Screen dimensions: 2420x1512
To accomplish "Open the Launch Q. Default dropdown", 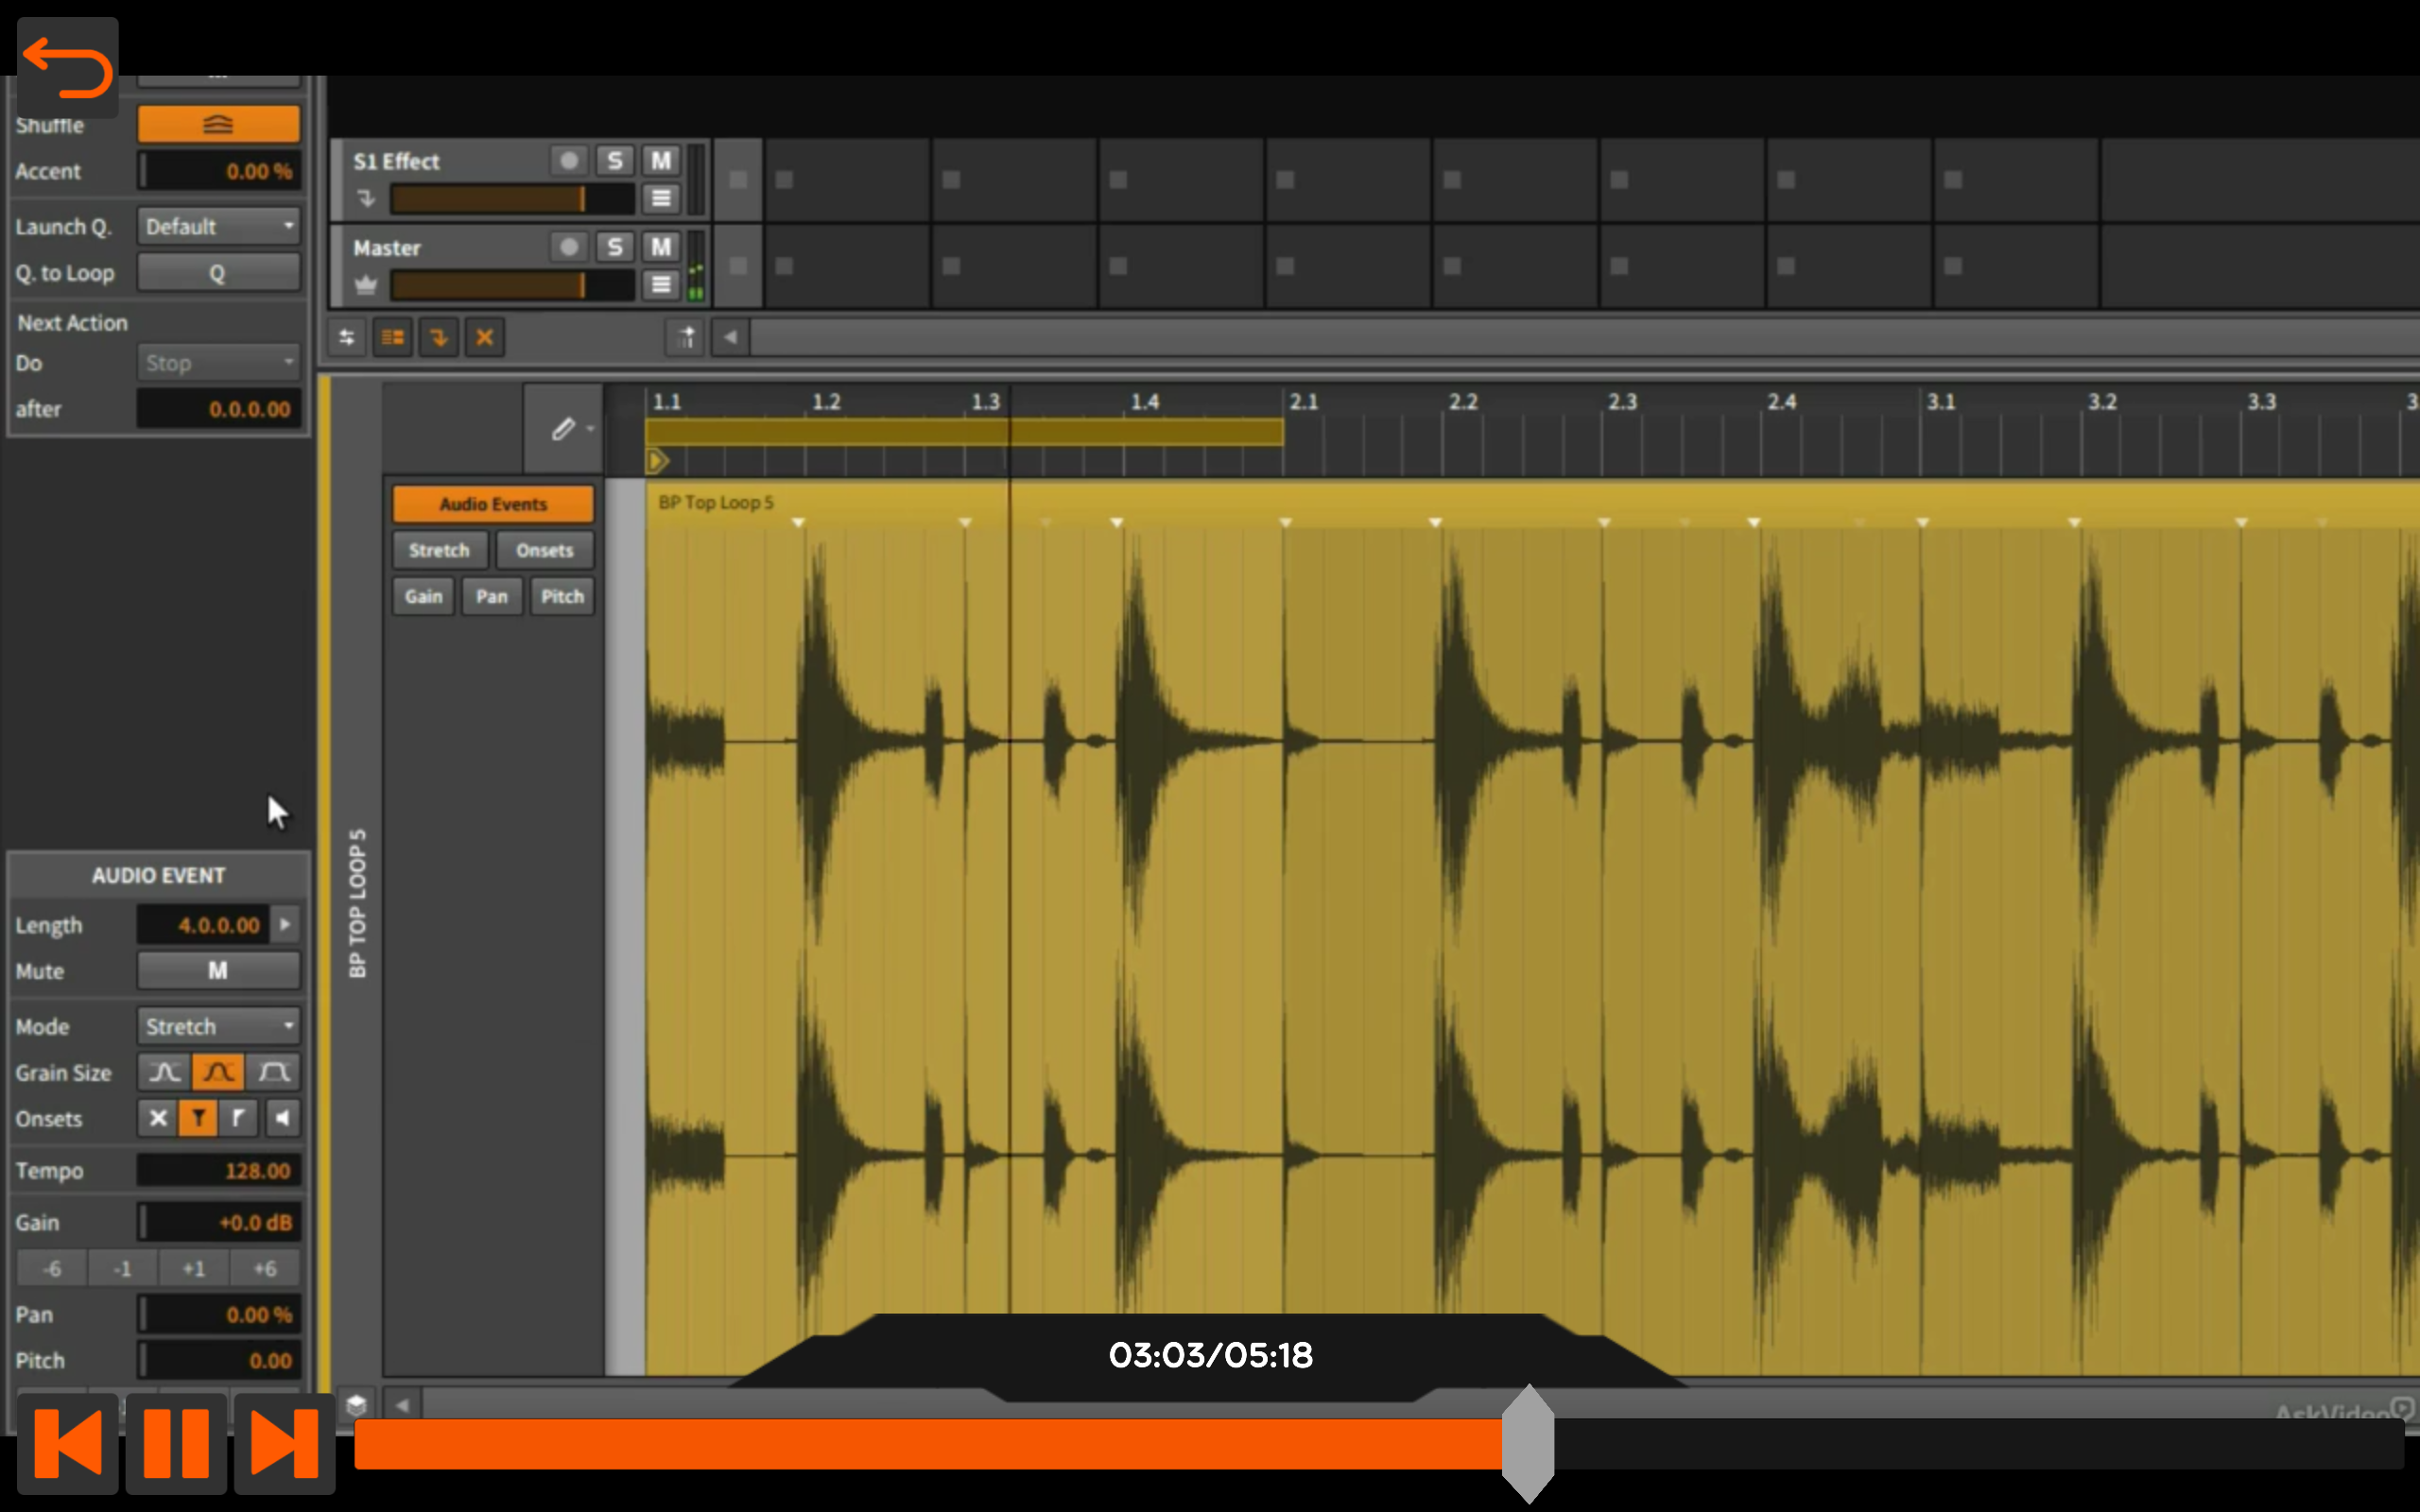I will click(x=218, y=225).
